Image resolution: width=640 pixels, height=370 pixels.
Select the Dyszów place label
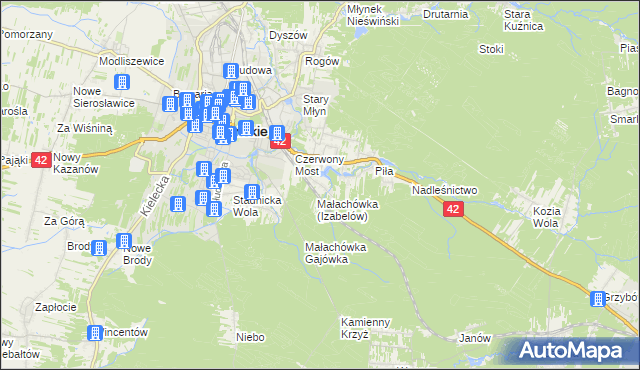(x=288, y=35)
